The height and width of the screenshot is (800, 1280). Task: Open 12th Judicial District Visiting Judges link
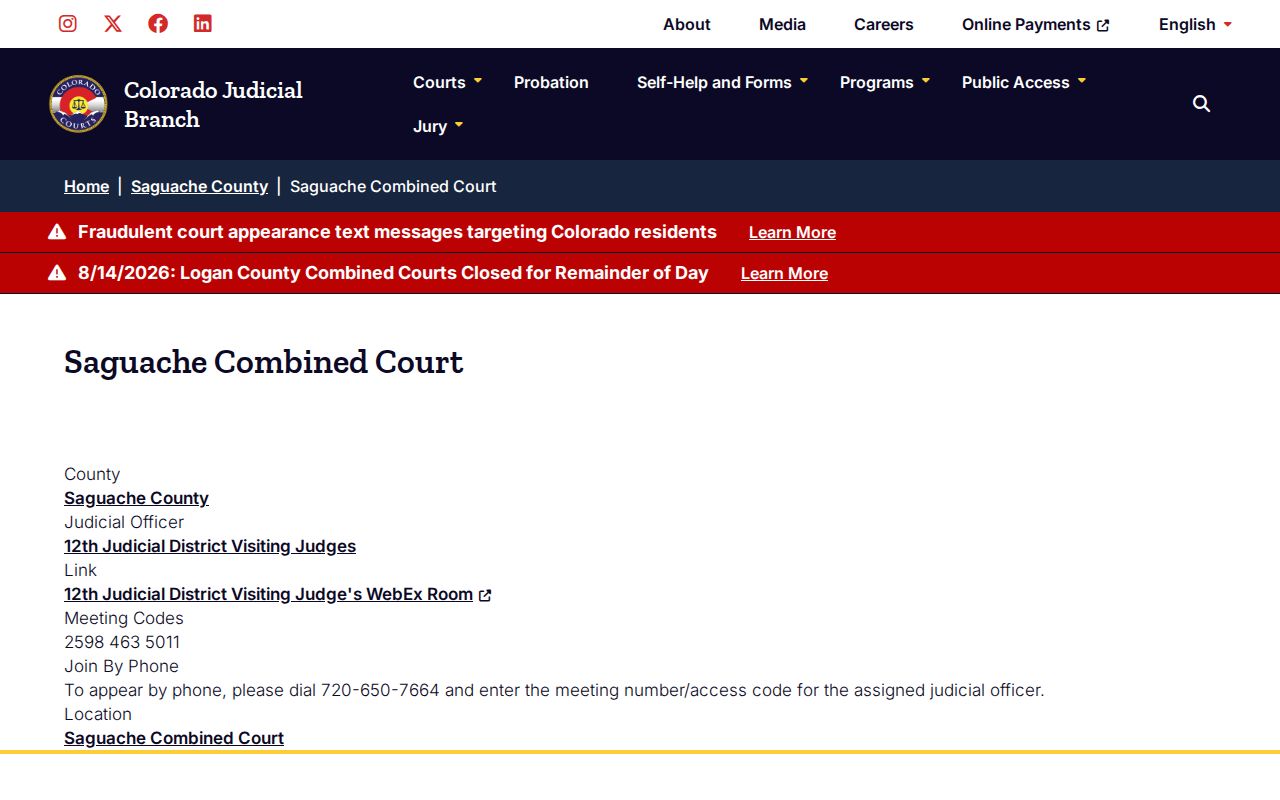[x=210, y=546]
